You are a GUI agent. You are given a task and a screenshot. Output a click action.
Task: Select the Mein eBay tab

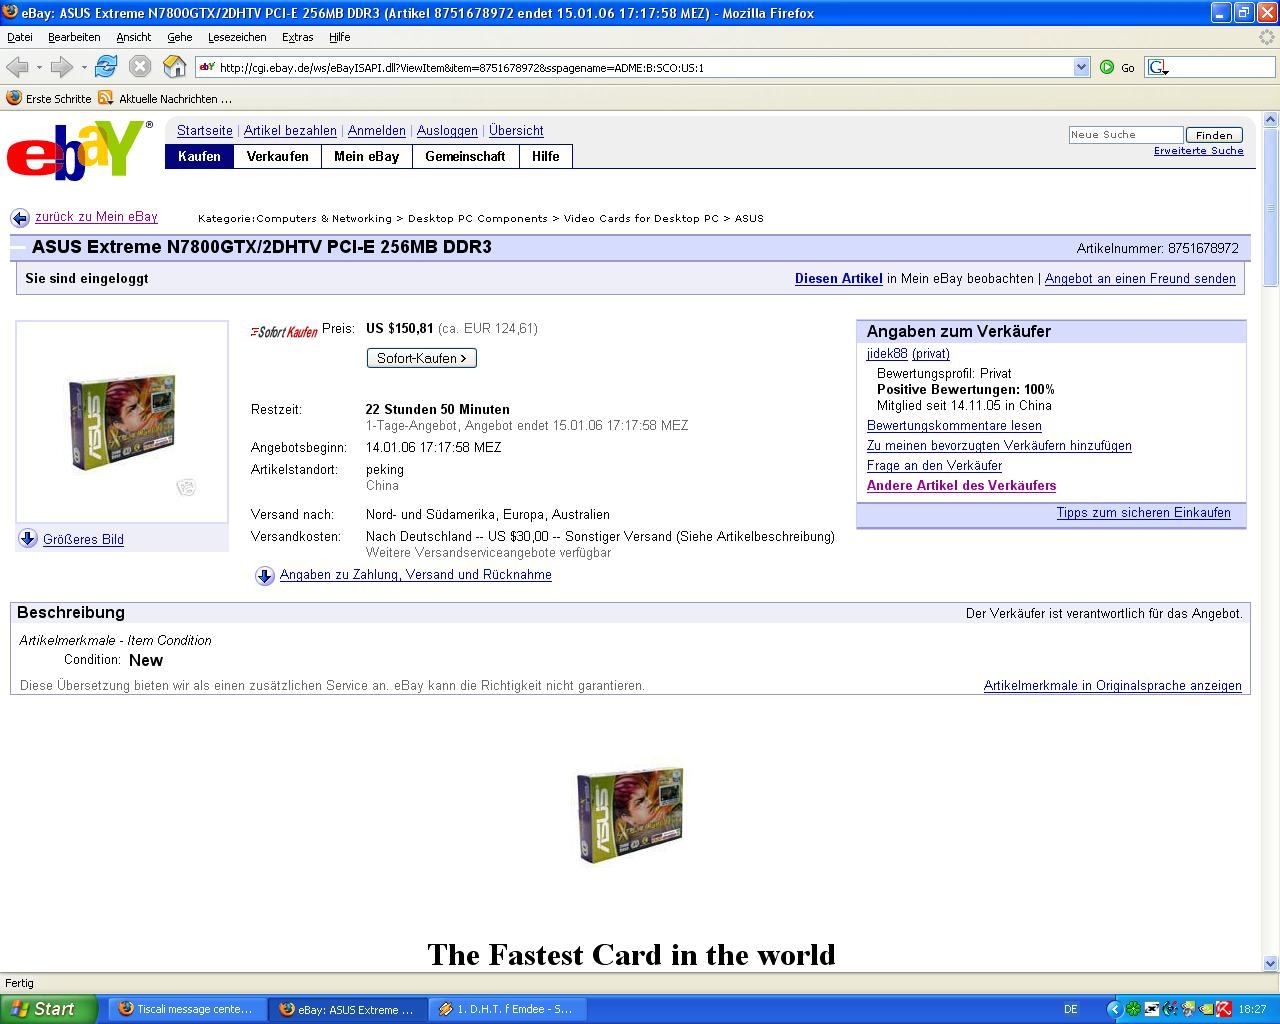[x=367, y=156]
